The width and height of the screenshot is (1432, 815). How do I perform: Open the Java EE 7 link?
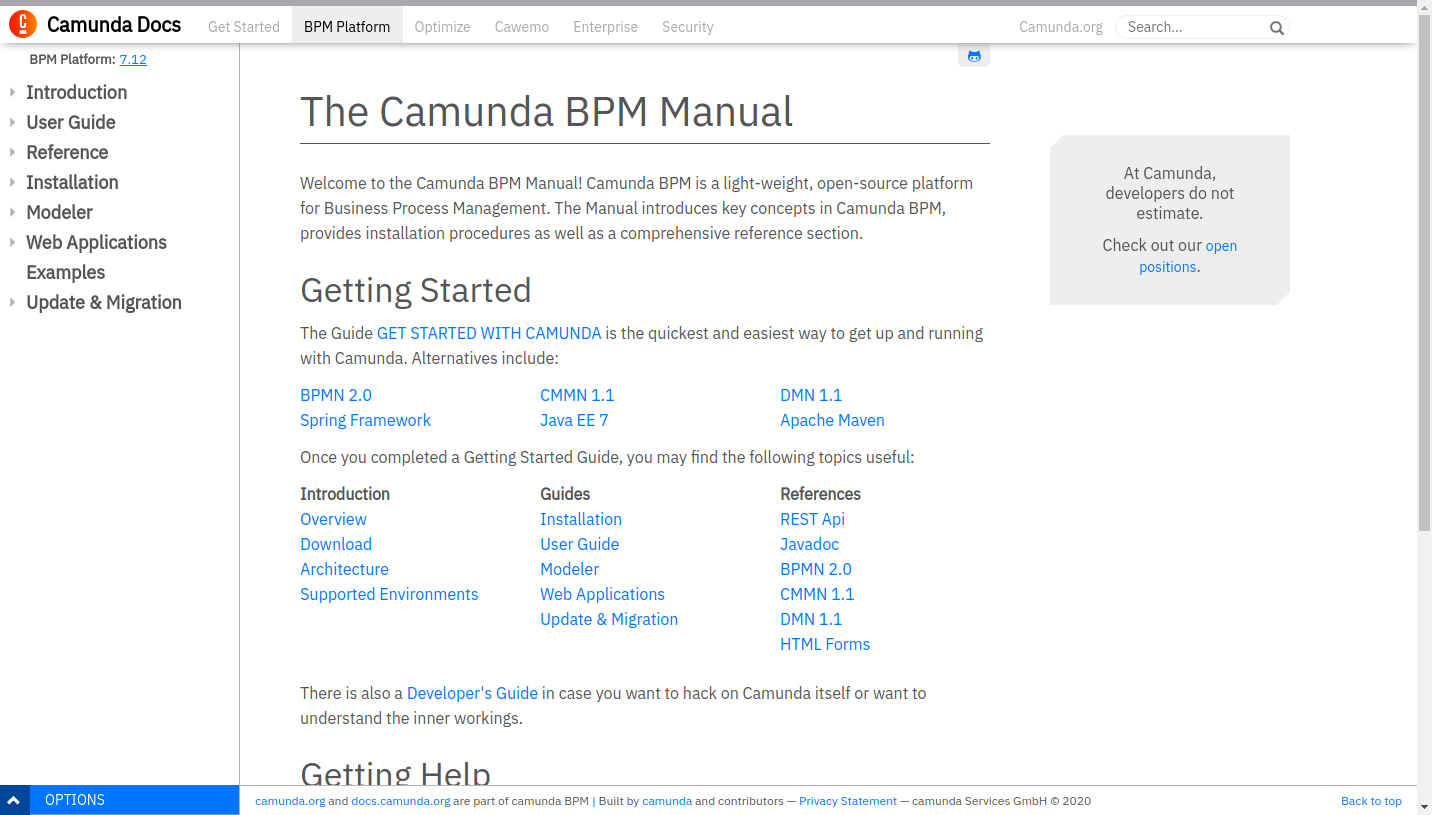tap(574, 420)
